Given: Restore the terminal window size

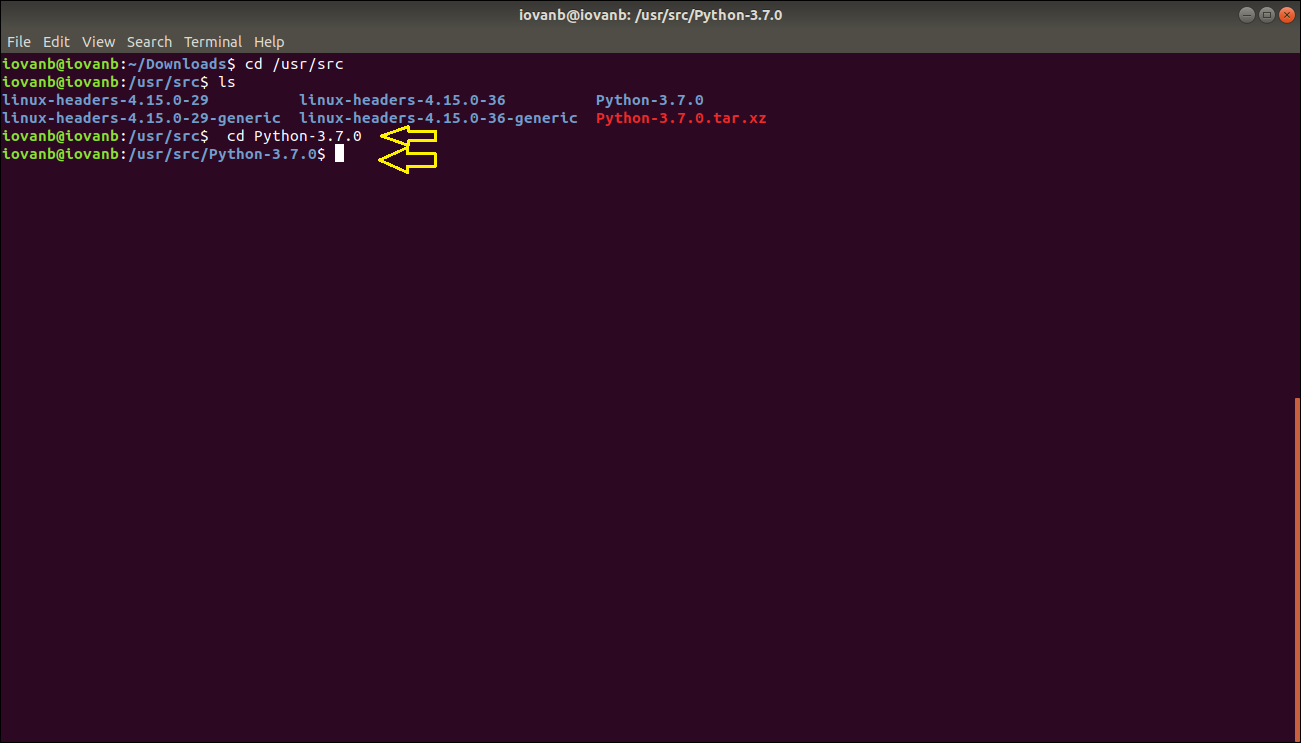Looking at the screenshot, I should click(1265, 14).
